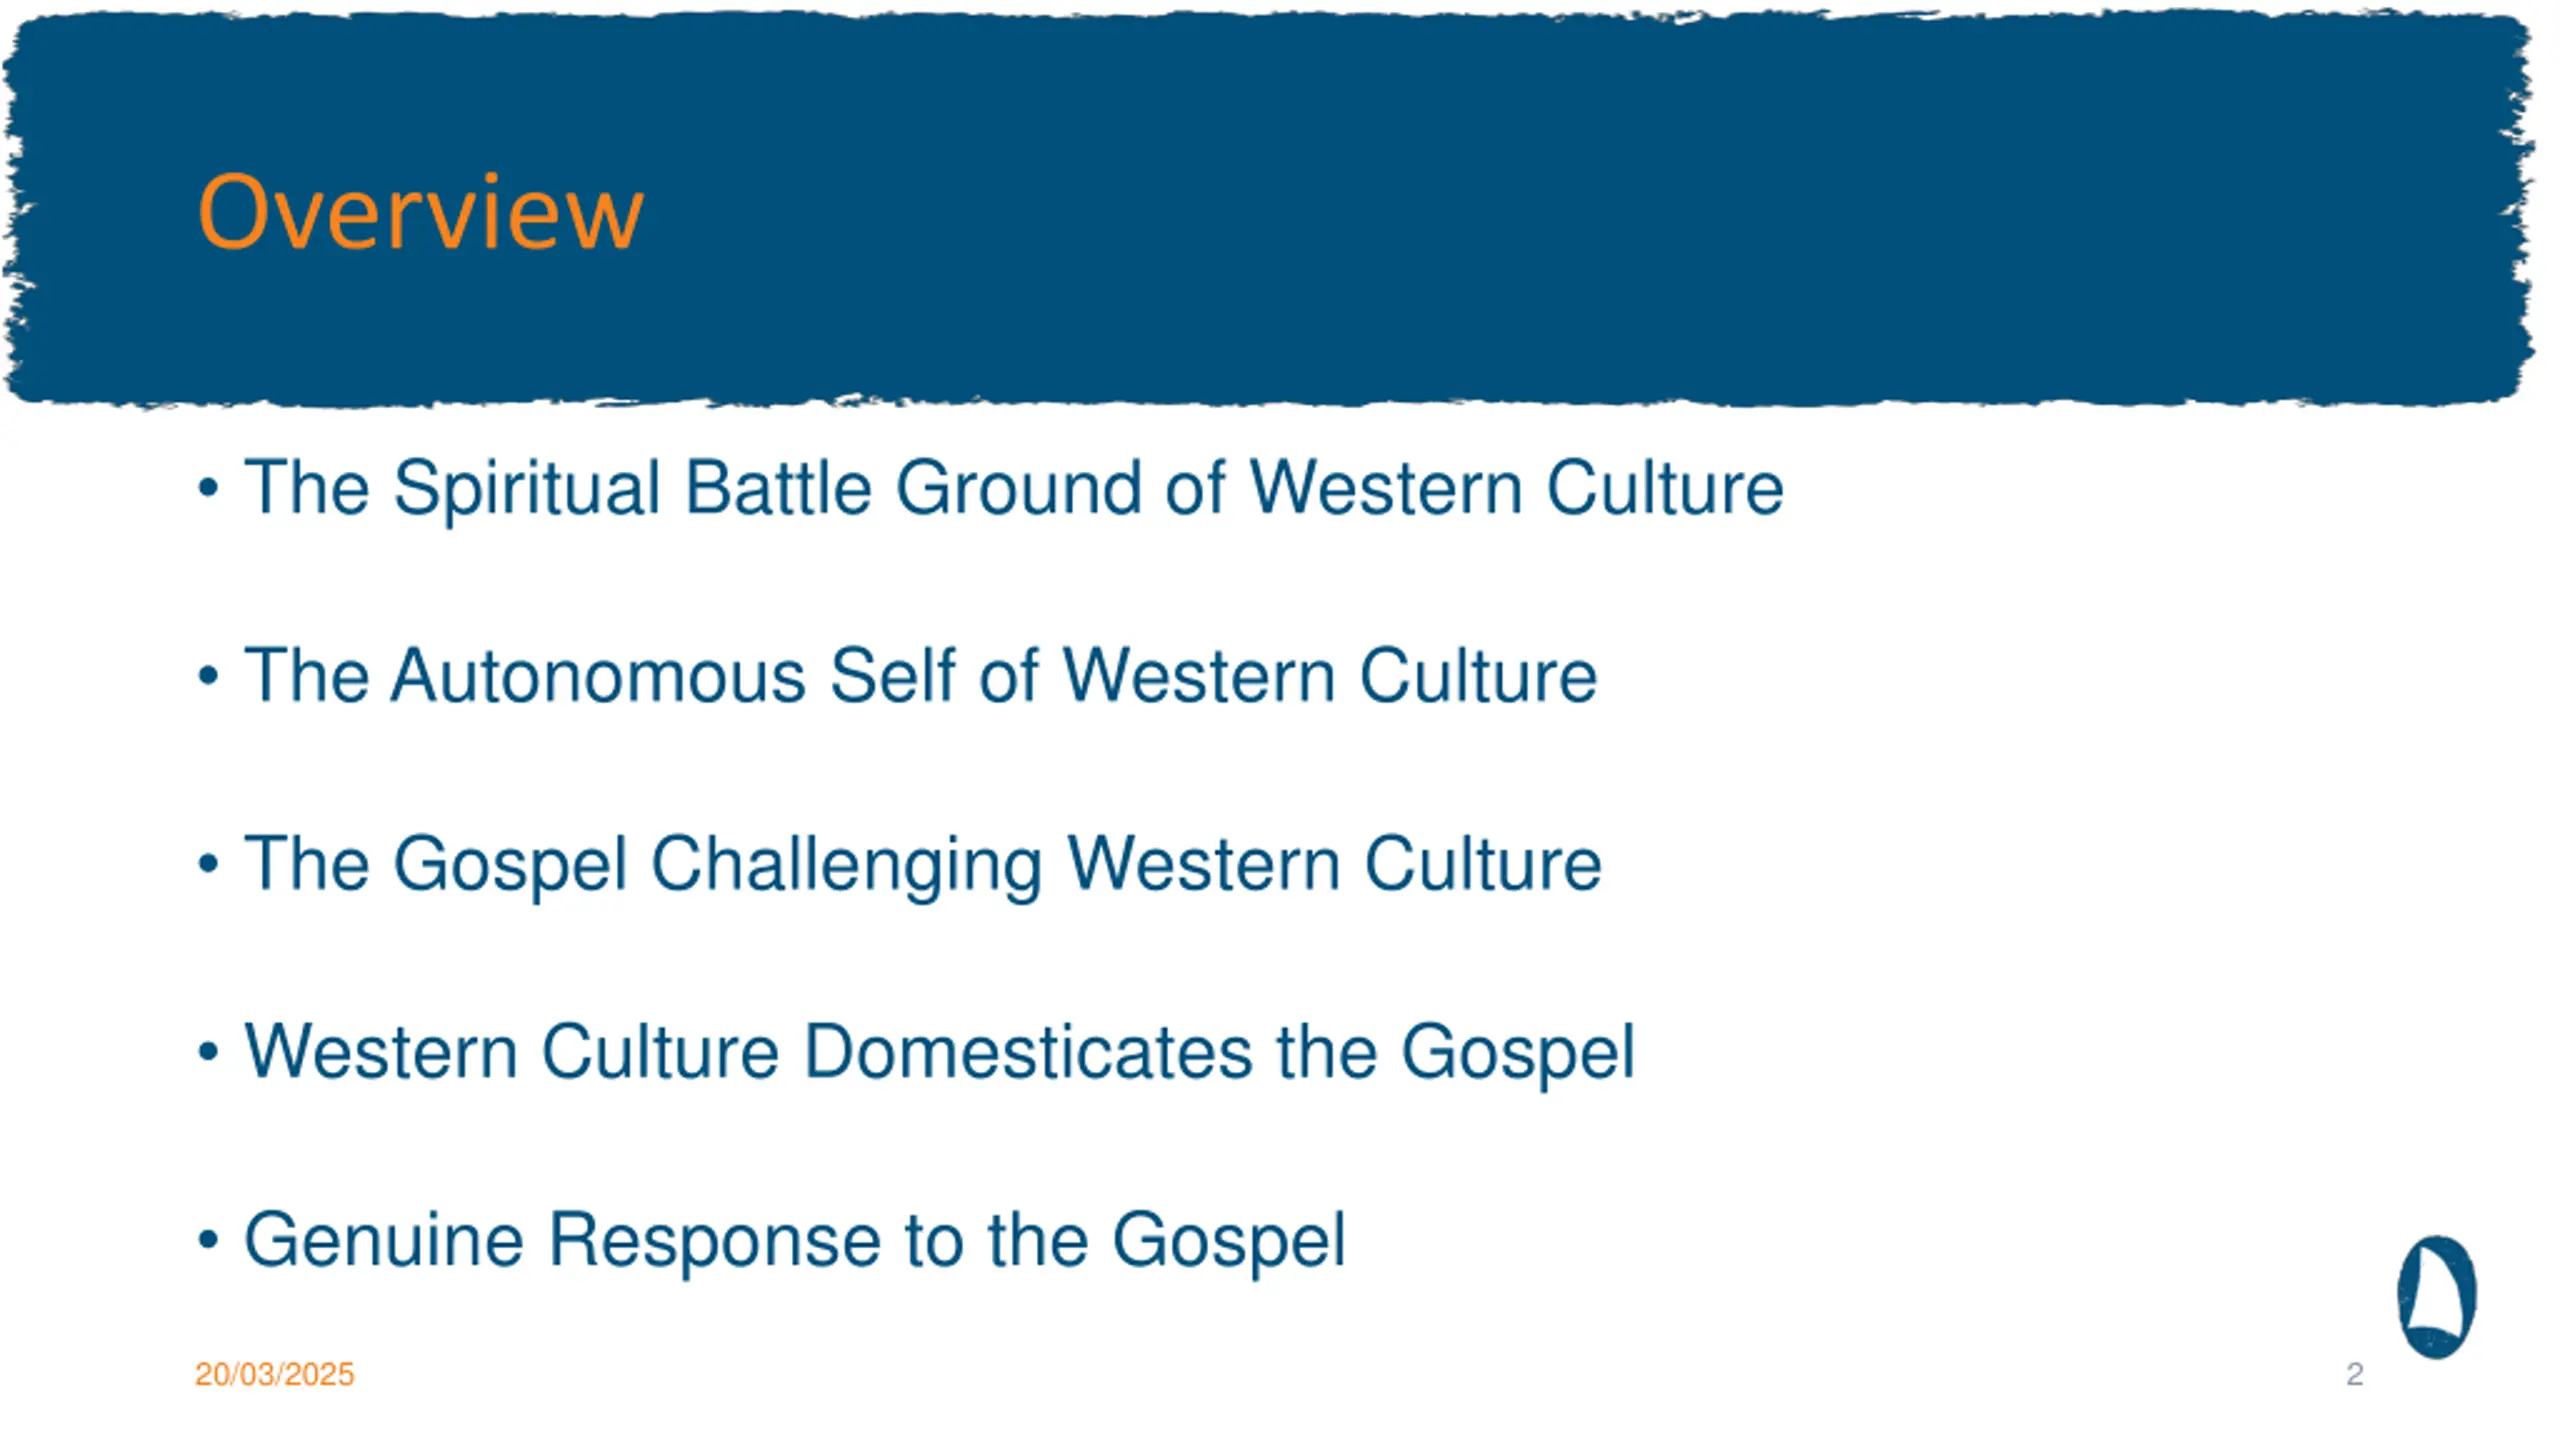Click bullet dot before Autonomous Self line

pyautogui.click(x=208, y=677)
